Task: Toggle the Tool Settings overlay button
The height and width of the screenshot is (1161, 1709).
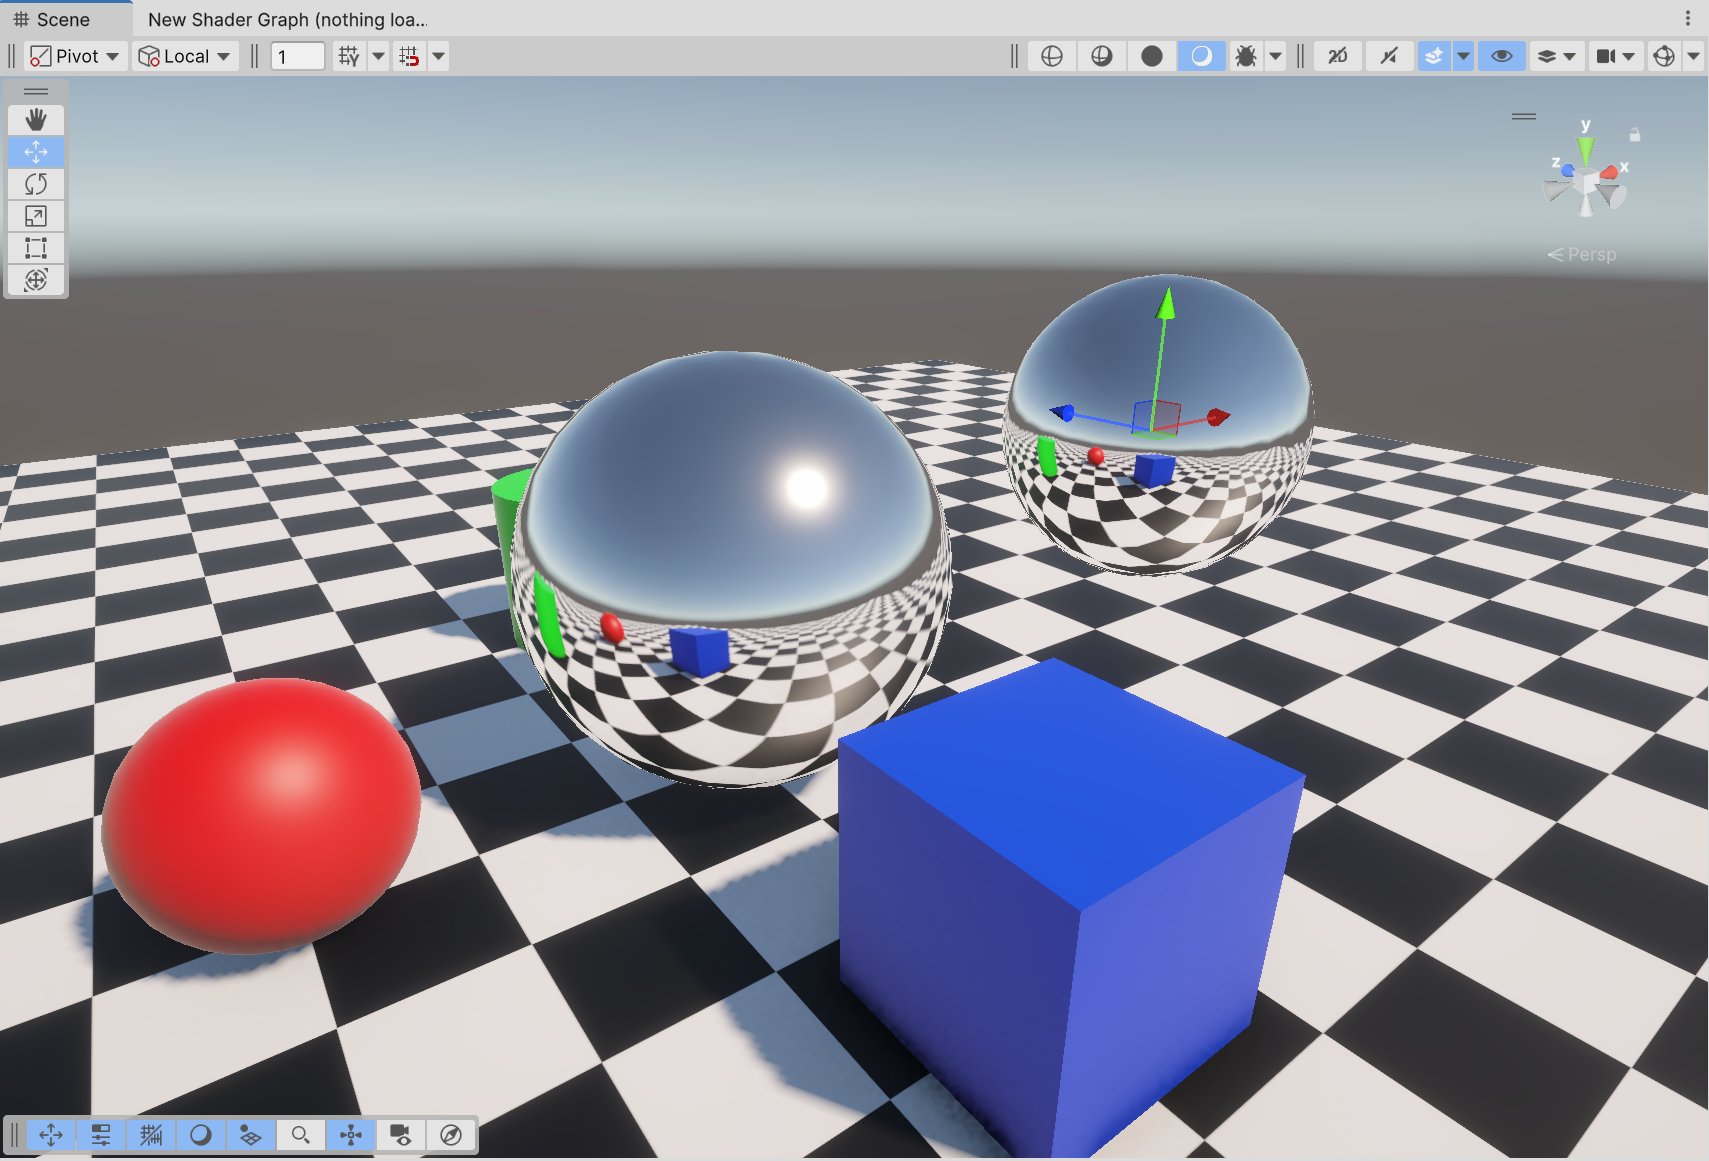Action: point(101,1135)
